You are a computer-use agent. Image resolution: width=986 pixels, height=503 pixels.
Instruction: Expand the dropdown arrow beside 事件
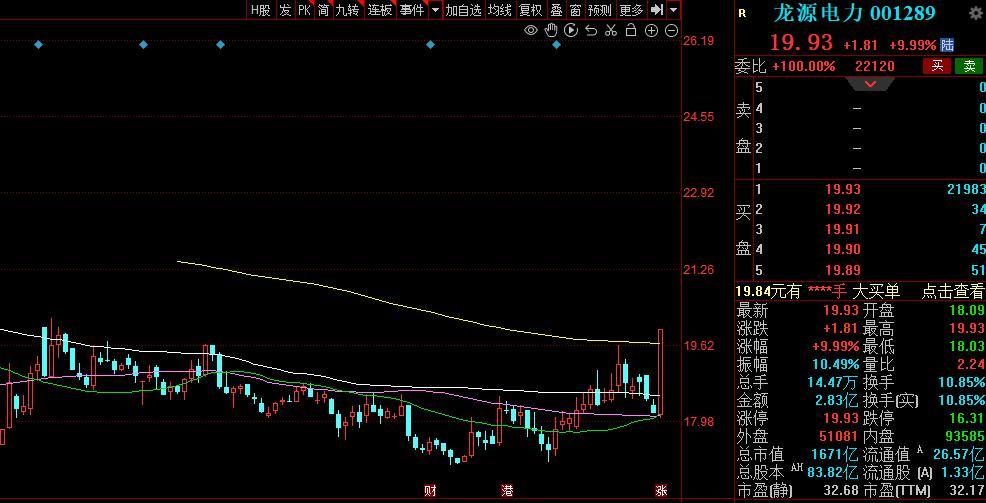[x=435, y=10]
